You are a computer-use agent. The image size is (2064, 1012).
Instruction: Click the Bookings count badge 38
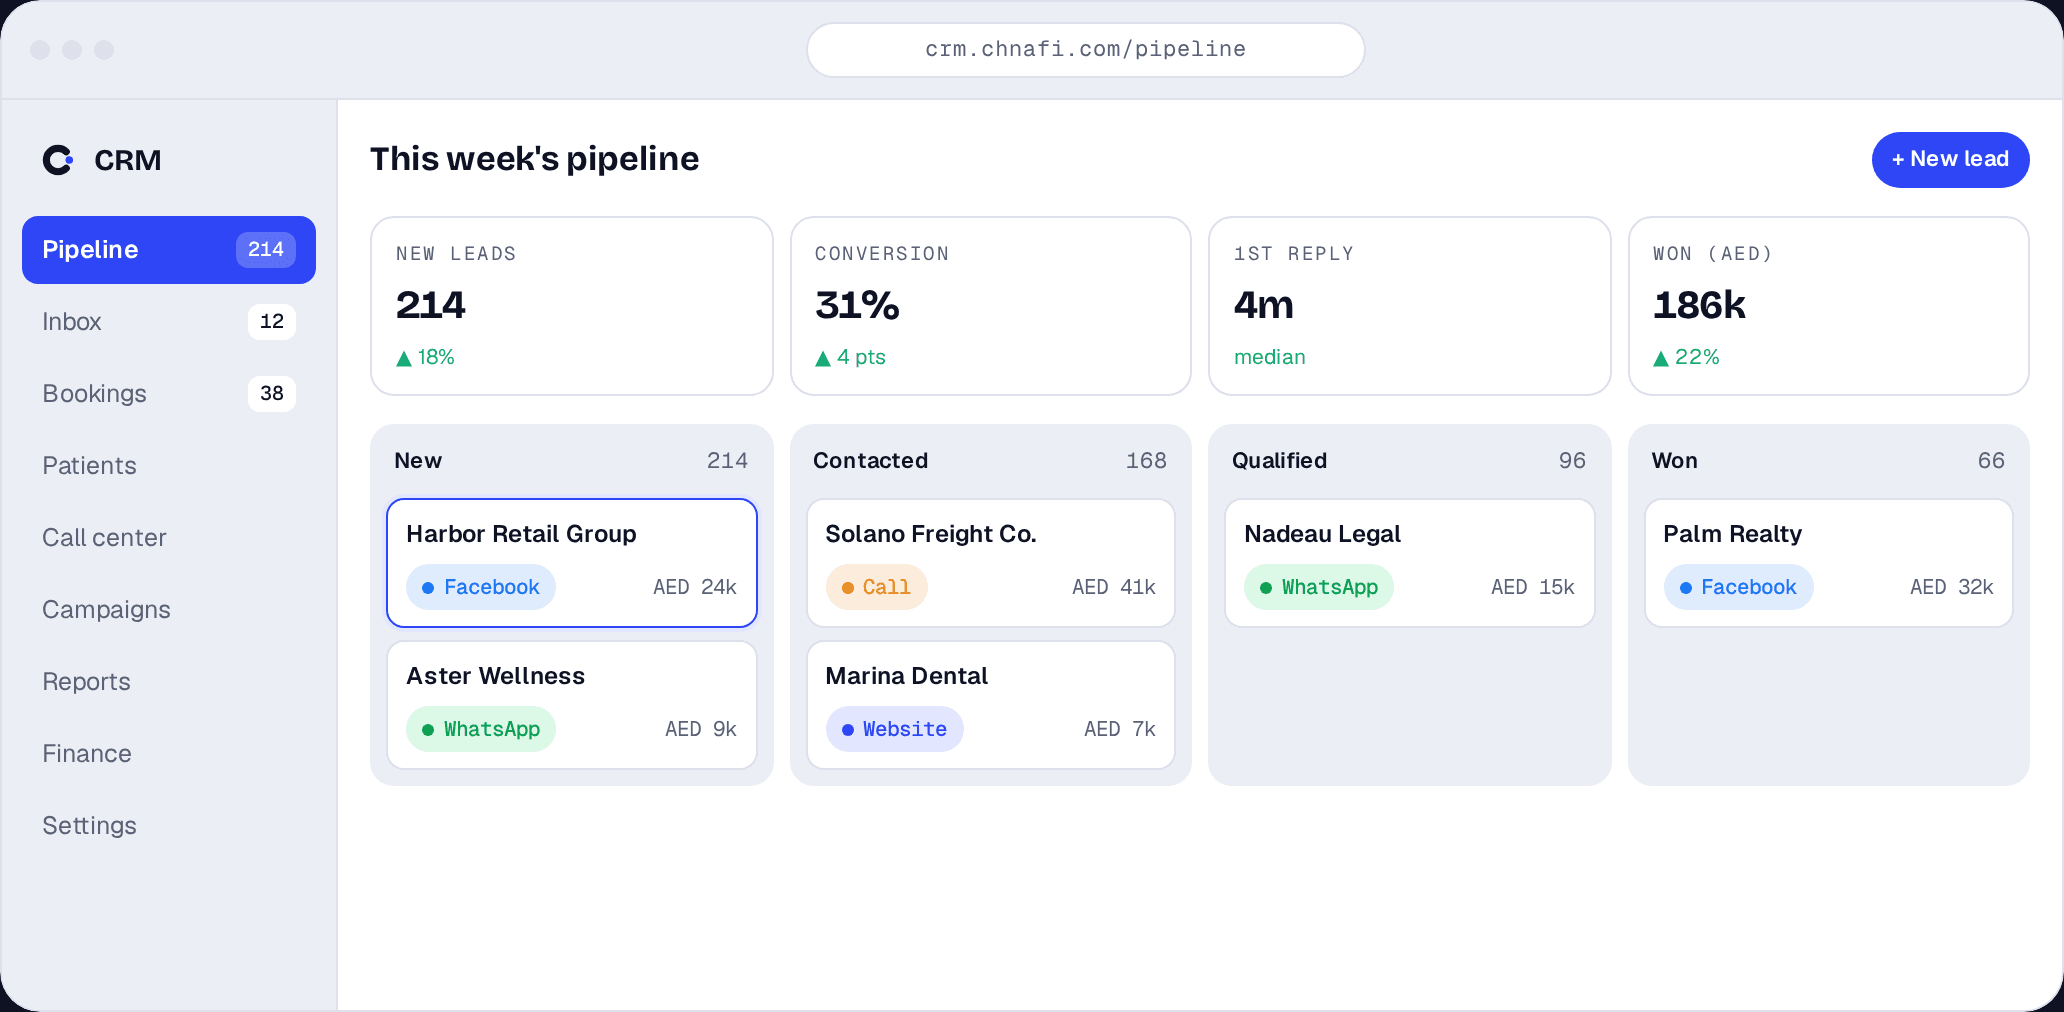pyautogui.click(x=272, y=394)
